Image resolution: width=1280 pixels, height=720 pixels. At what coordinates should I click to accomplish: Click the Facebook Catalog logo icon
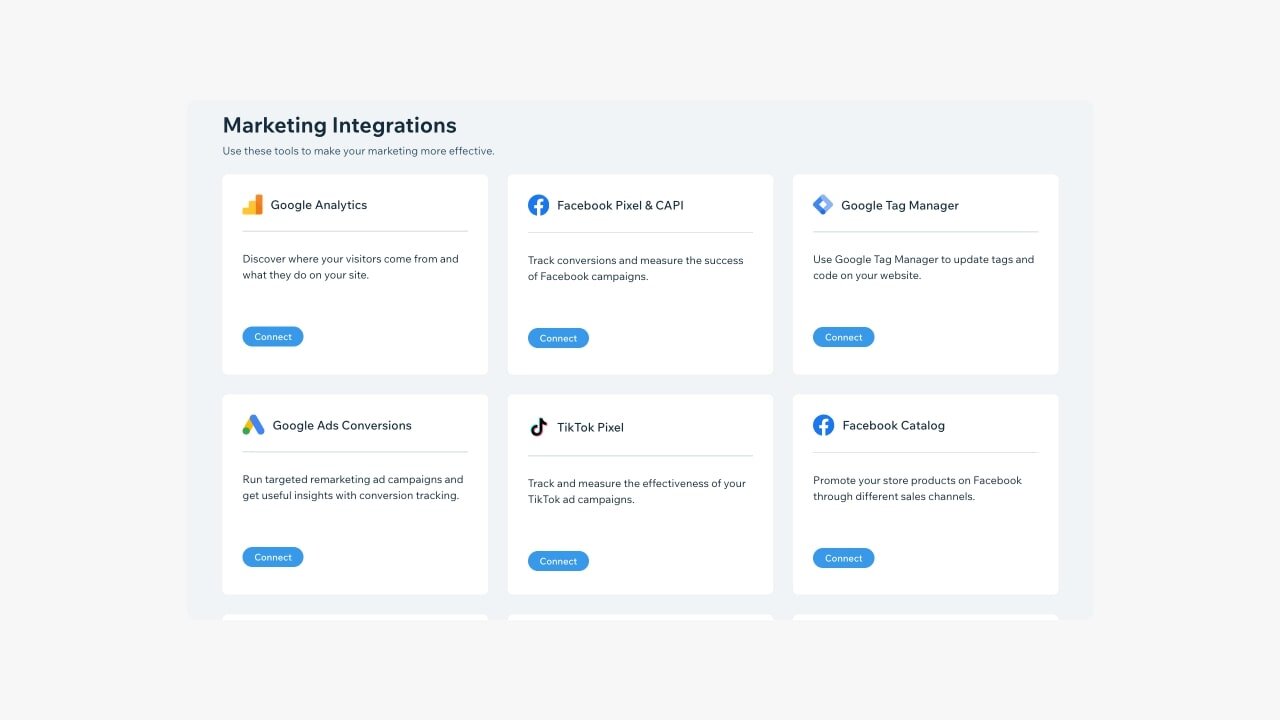[x=823, y=425]
